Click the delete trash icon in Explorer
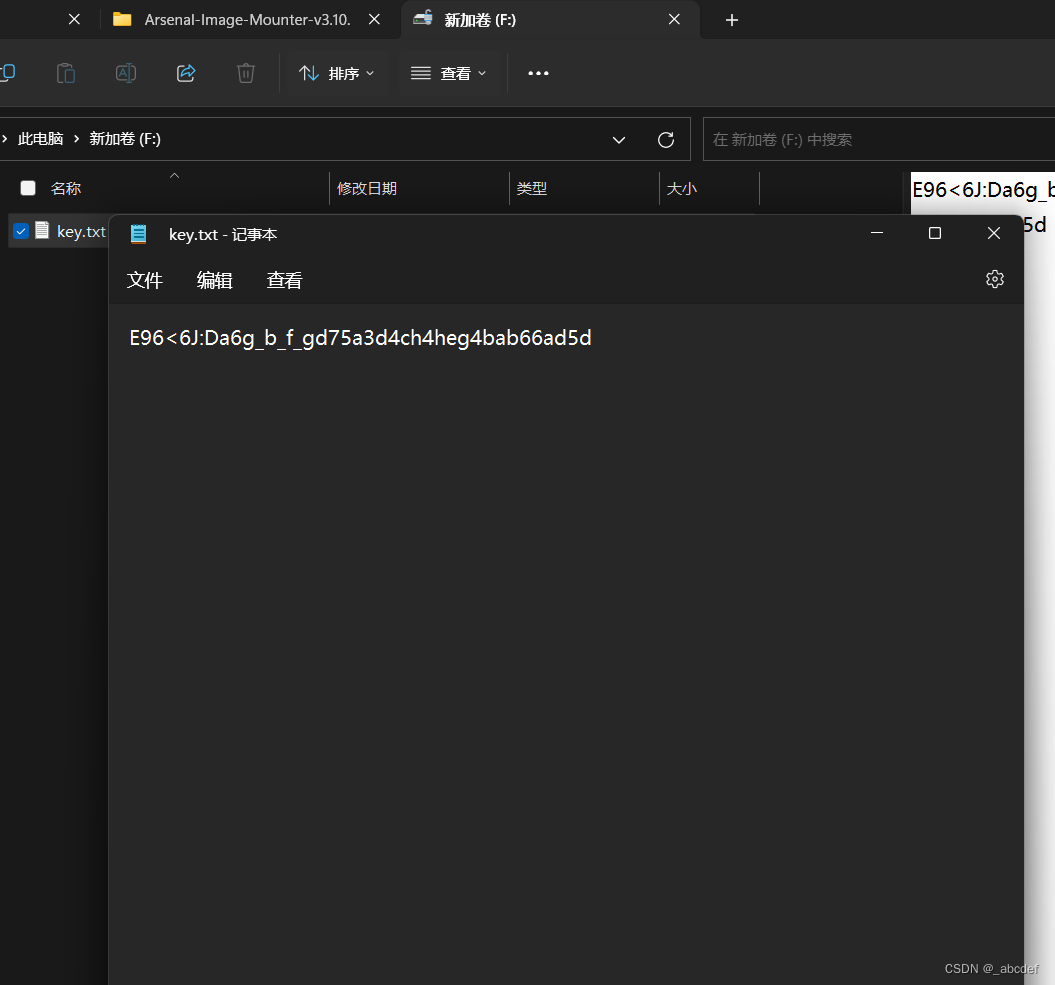This screenshot has height=985, width=1055. tap(246, 73)
